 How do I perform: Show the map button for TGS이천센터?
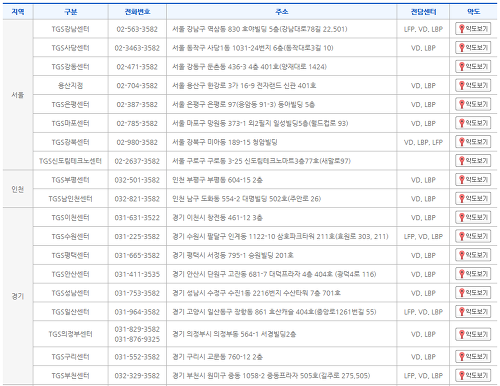(473, 217)
